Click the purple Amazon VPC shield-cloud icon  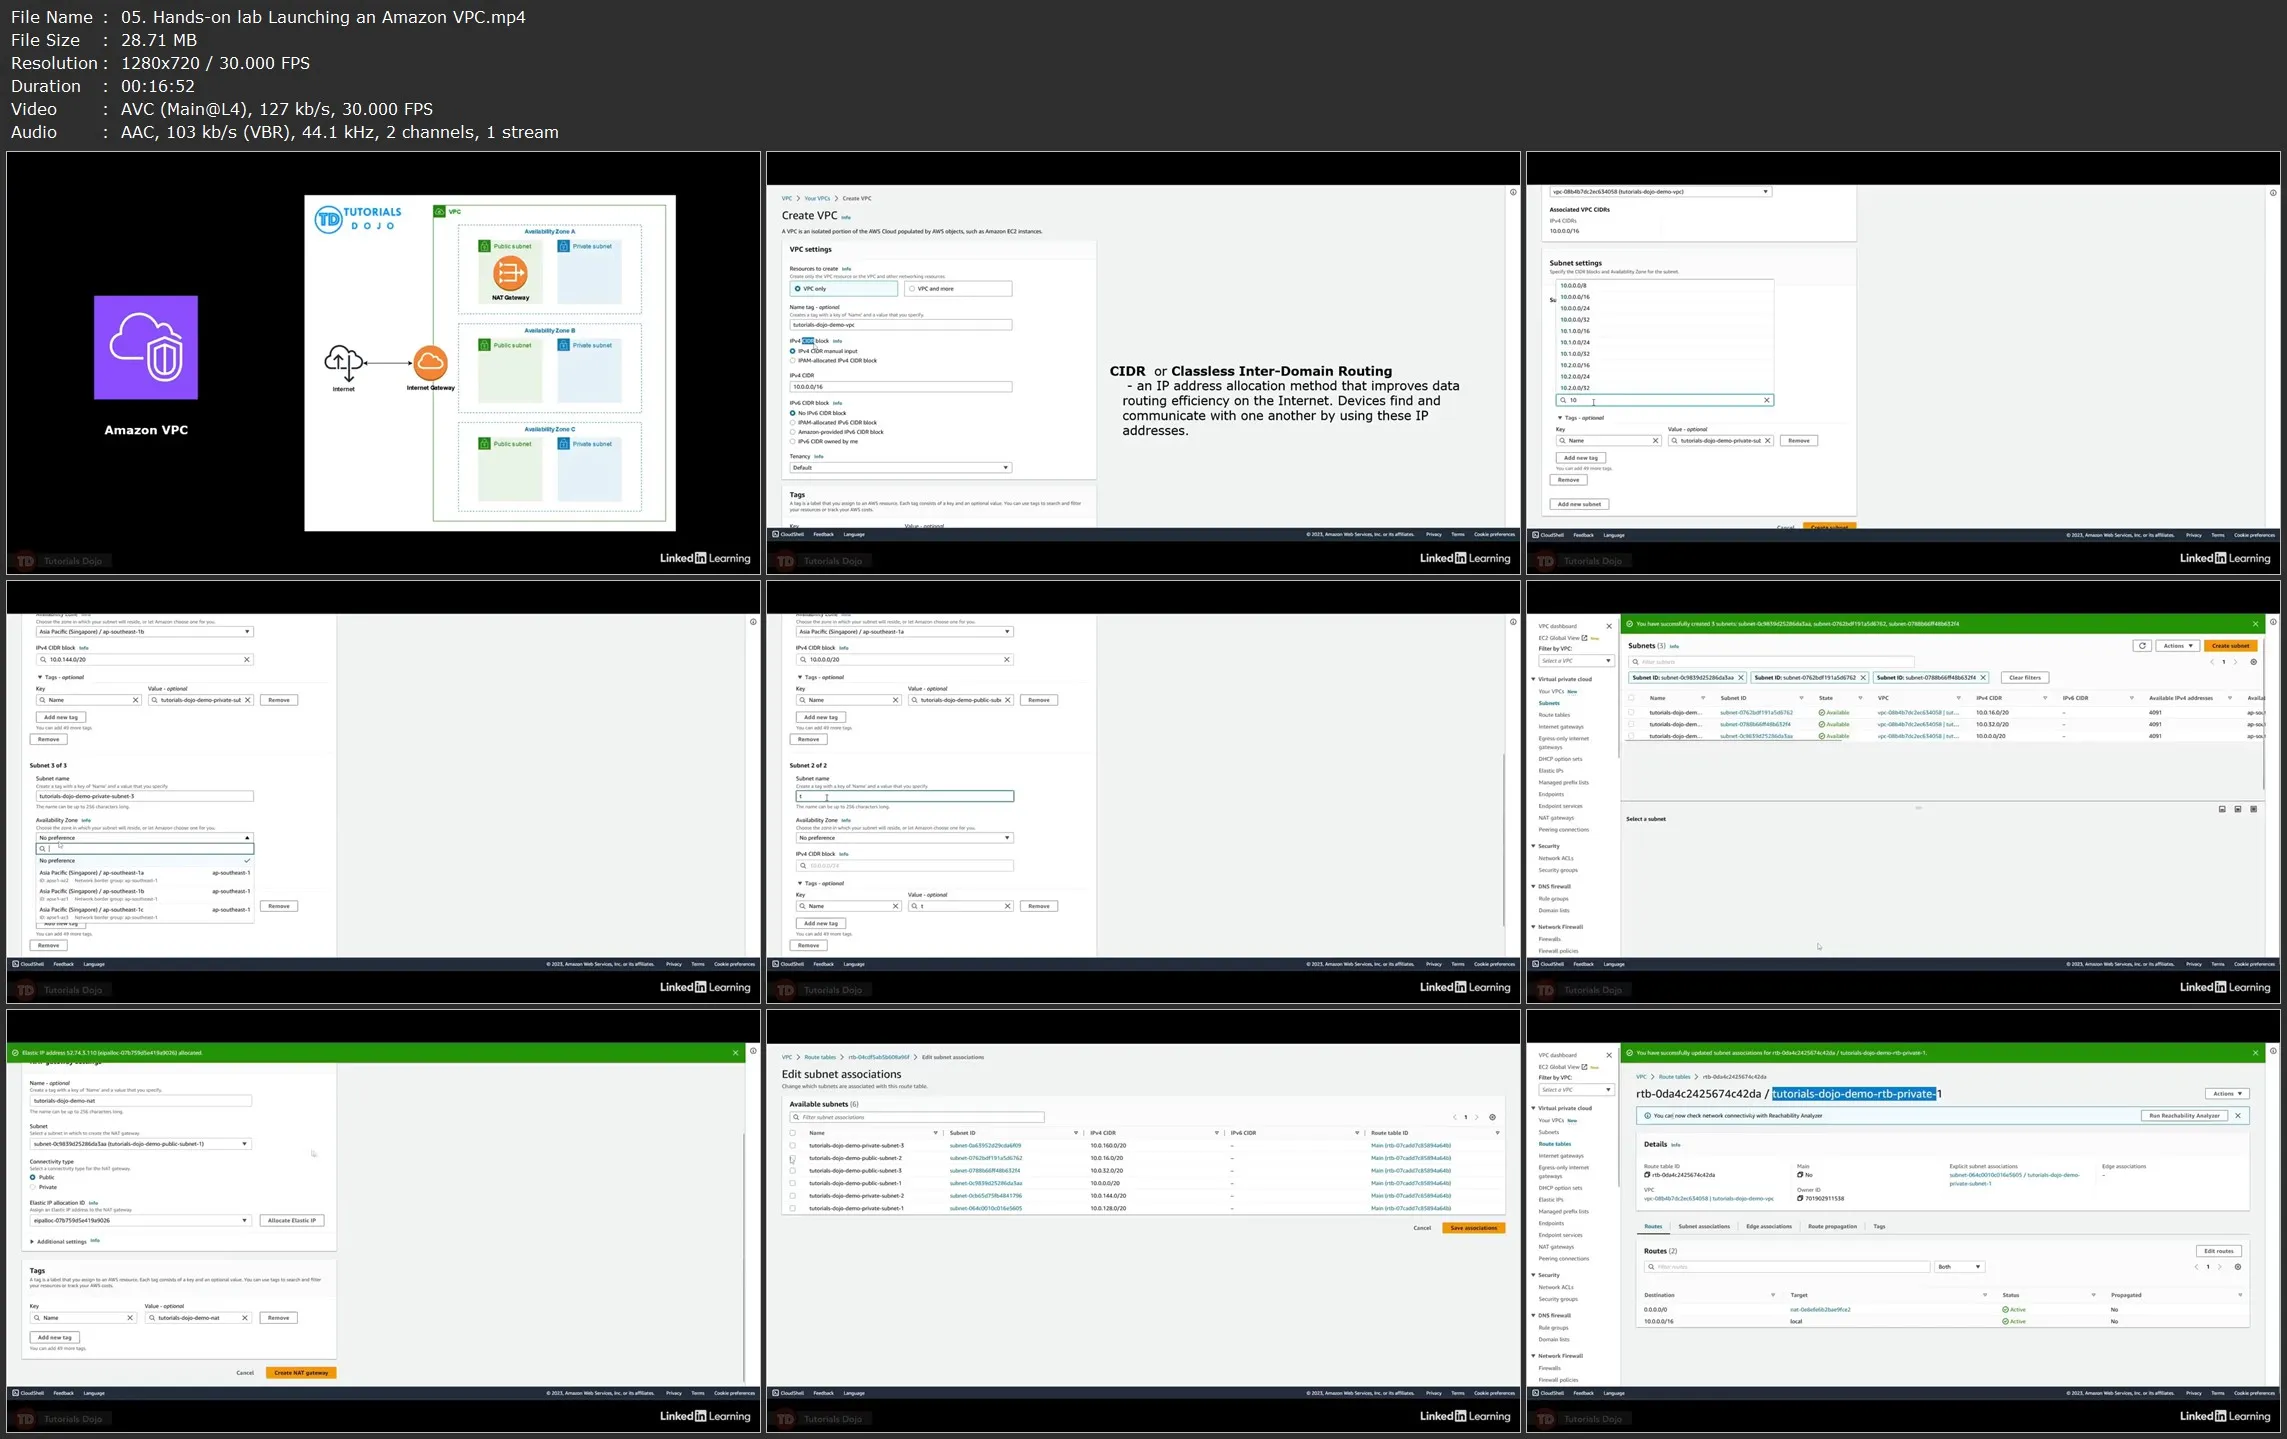pyautogui.click(x=146, y=347)
